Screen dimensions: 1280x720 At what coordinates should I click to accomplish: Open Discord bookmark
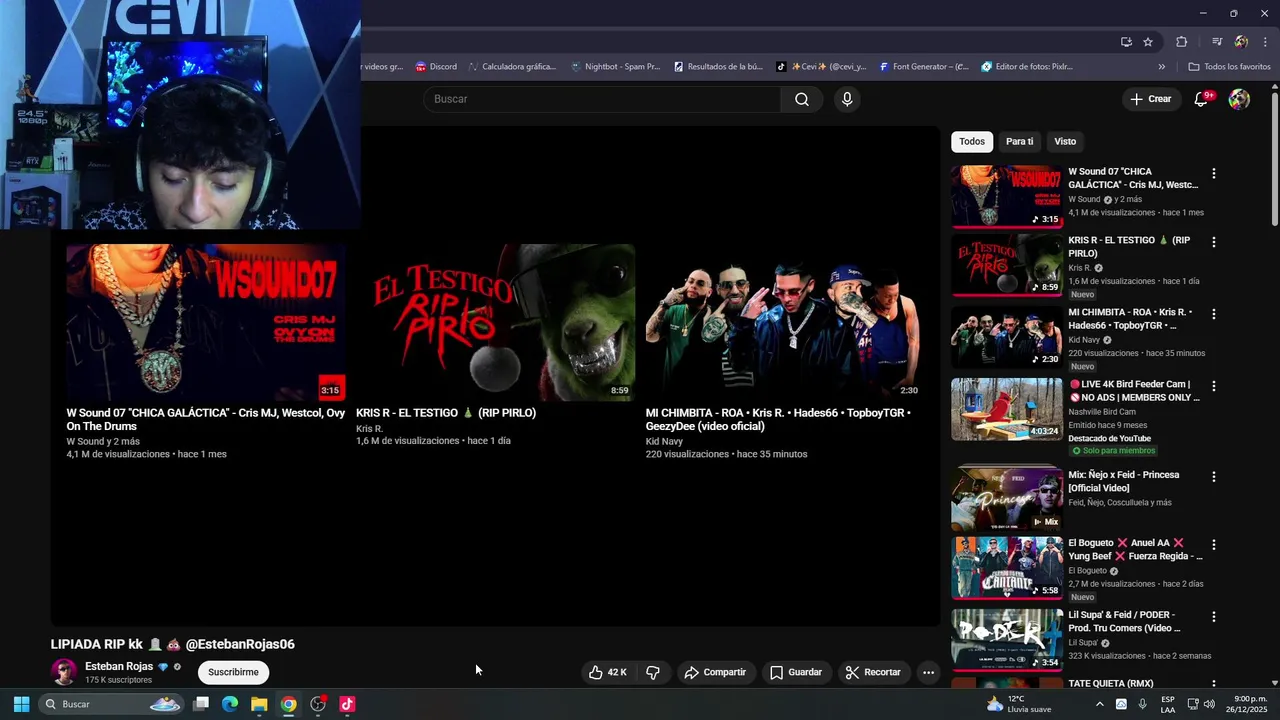(x=436, y=67)
